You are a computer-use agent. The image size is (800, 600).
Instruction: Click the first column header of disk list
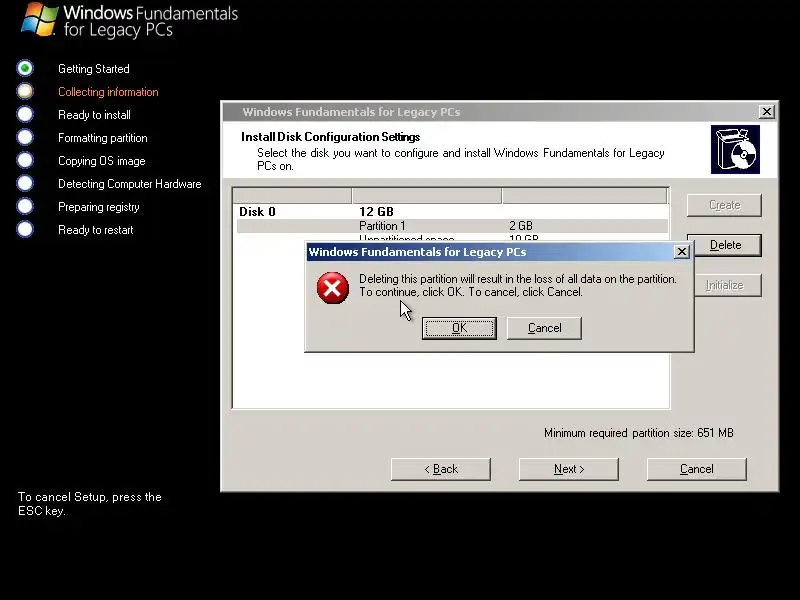coord(292,195)
